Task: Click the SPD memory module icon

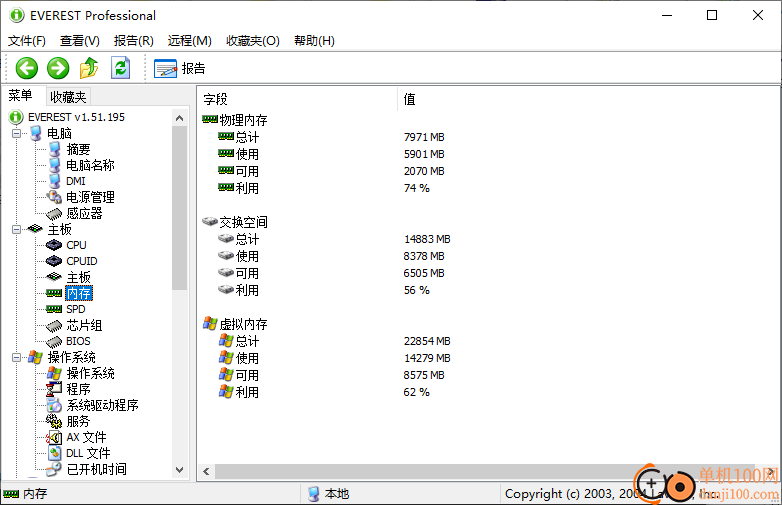Action: pyautogui.click(x=54, y=309)
